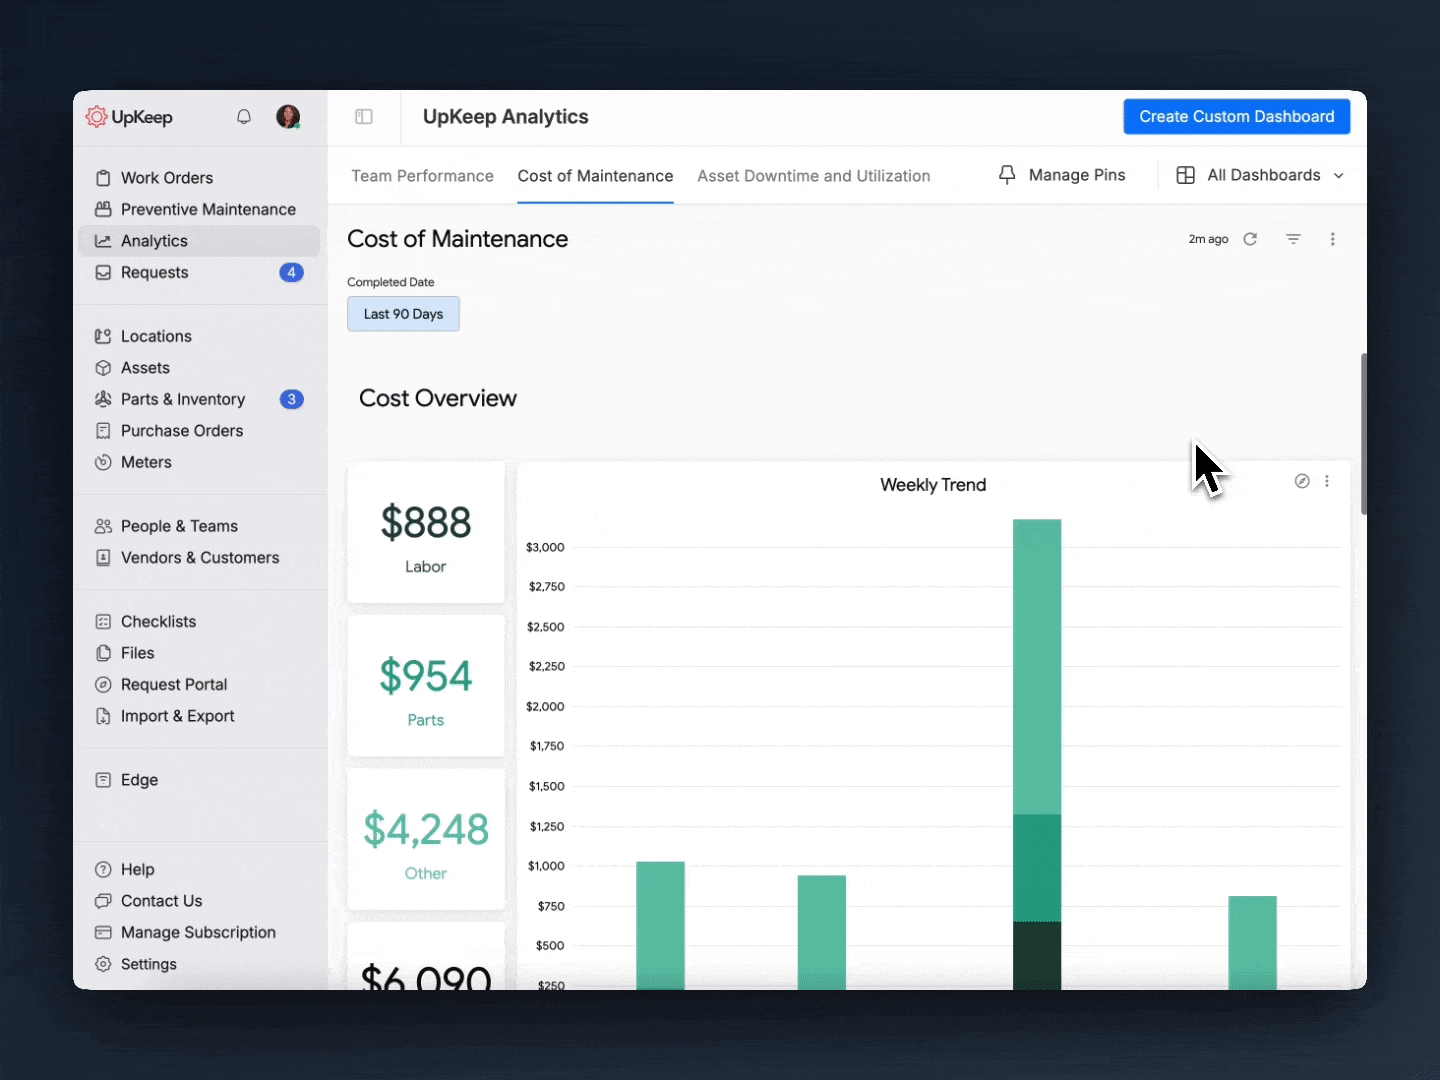Click the Locations map icon
Screen dimensions: 1440x1080
pos(103,336)
